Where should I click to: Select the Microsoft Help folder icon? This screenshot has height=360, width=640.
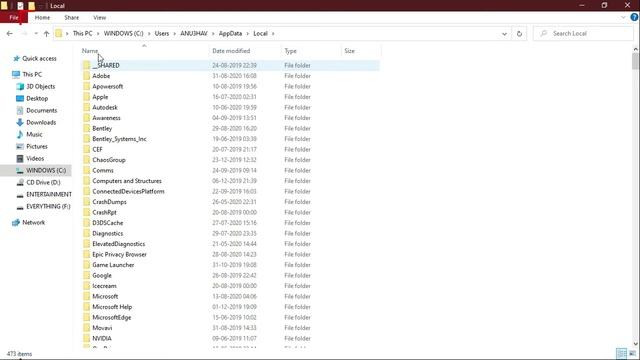87,307
